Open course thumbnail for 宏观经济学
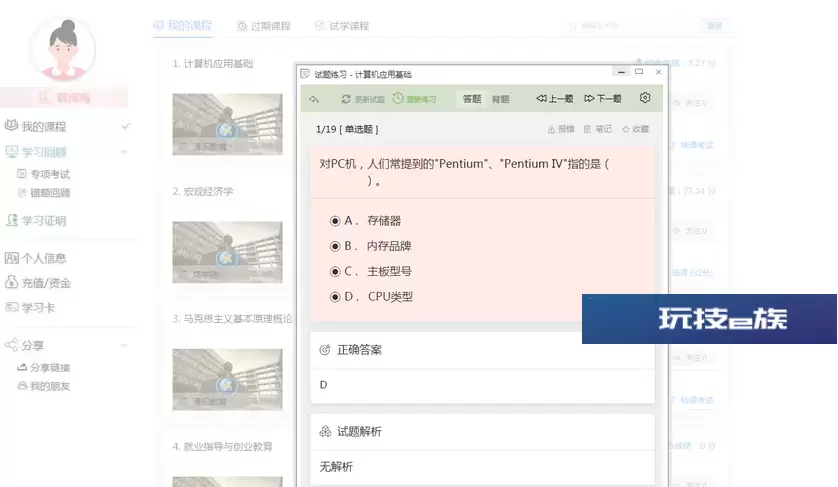Screen dimensions: 838x487 click(227, 252)
